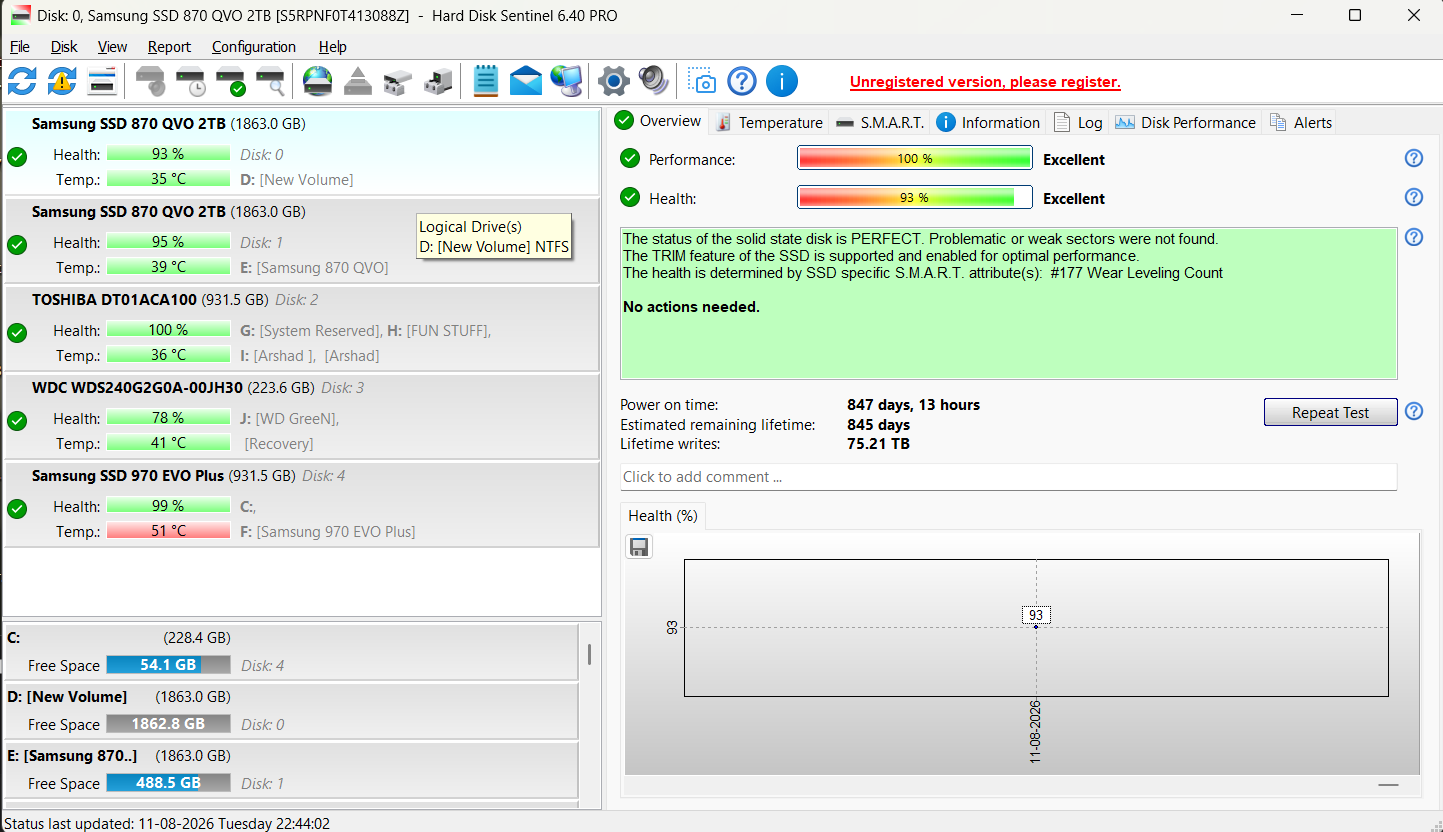The height and width of the screenshot is (832, 1443).
Task: Click the 54.1 GB free space bar
Action: (168, 665)
